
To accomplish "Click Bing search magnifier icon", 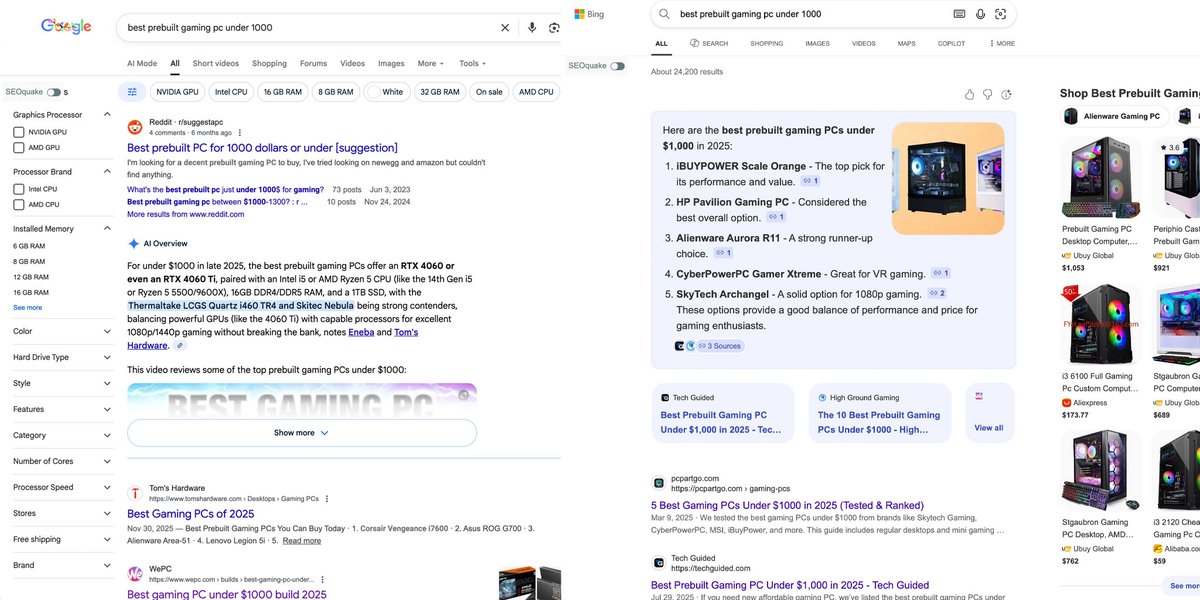I will pyautogui.click(x=664, y=14).
